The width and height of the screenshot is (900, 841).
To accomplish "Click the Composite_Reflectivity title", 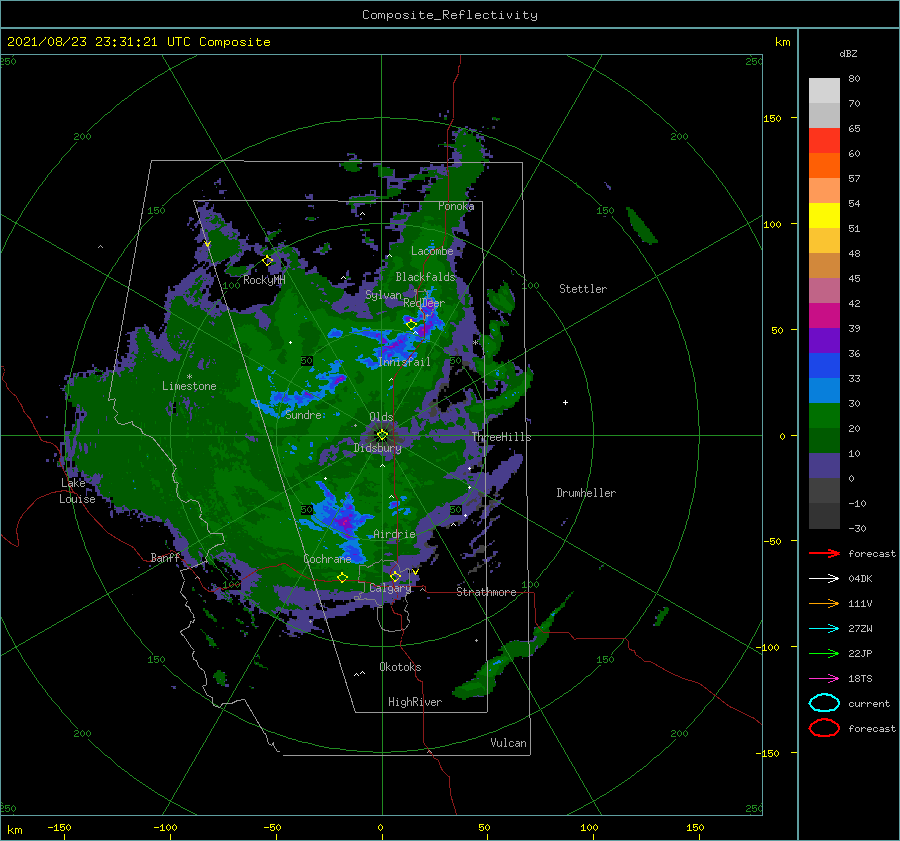I will pos(450,15).
